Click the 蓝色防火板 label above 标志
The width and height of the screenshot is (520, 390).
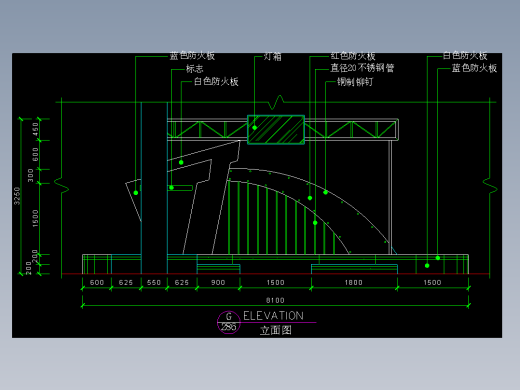tap(192, 56)
